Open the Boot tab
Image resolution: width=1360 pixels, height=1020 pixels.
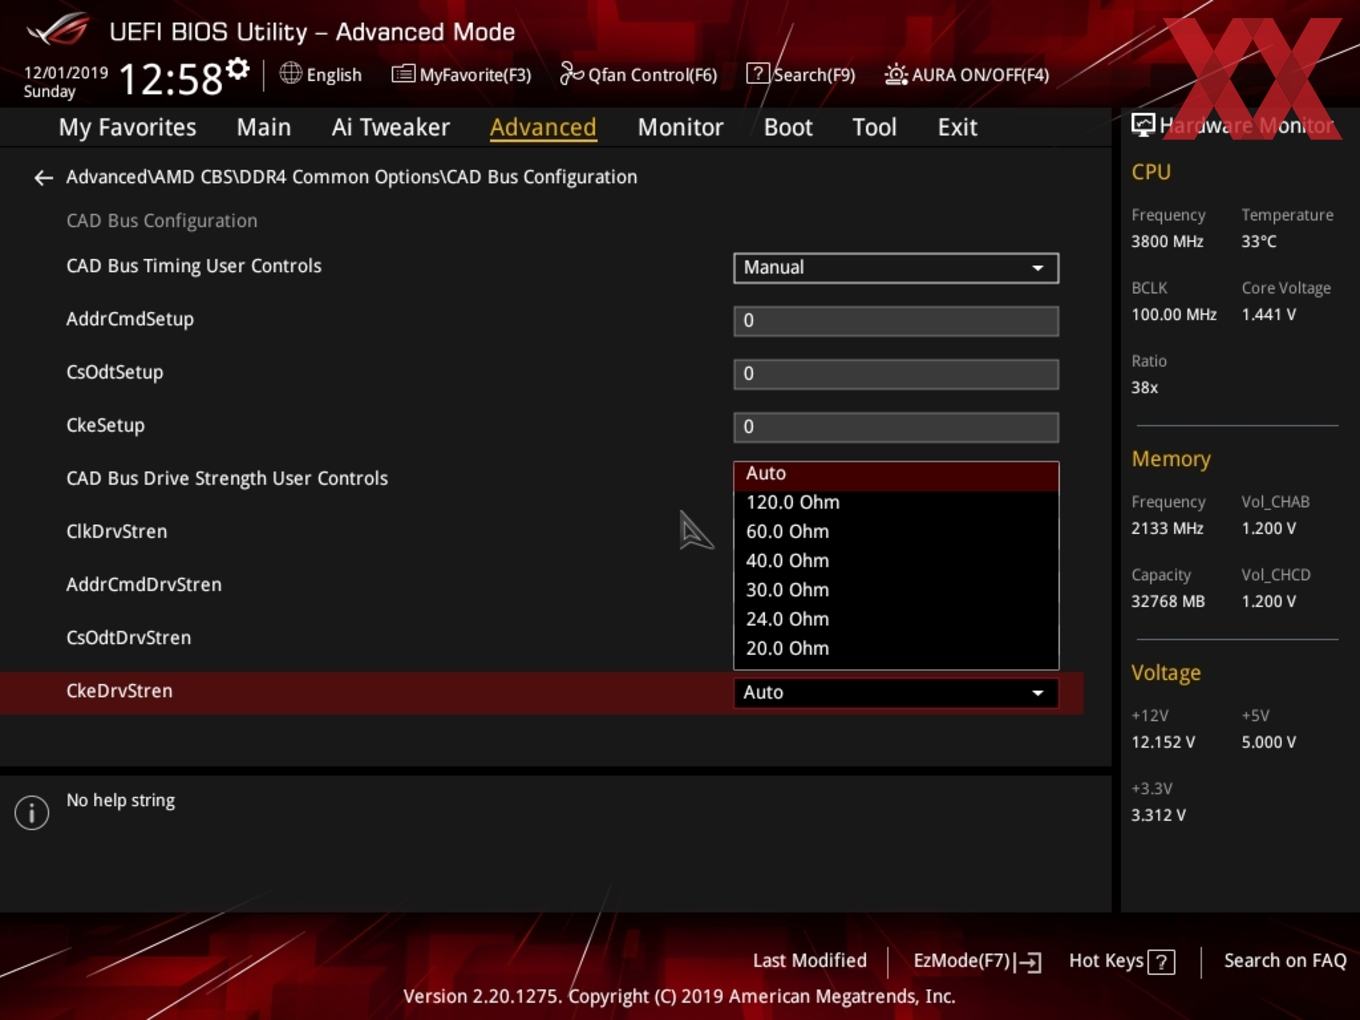pos(788,127)
